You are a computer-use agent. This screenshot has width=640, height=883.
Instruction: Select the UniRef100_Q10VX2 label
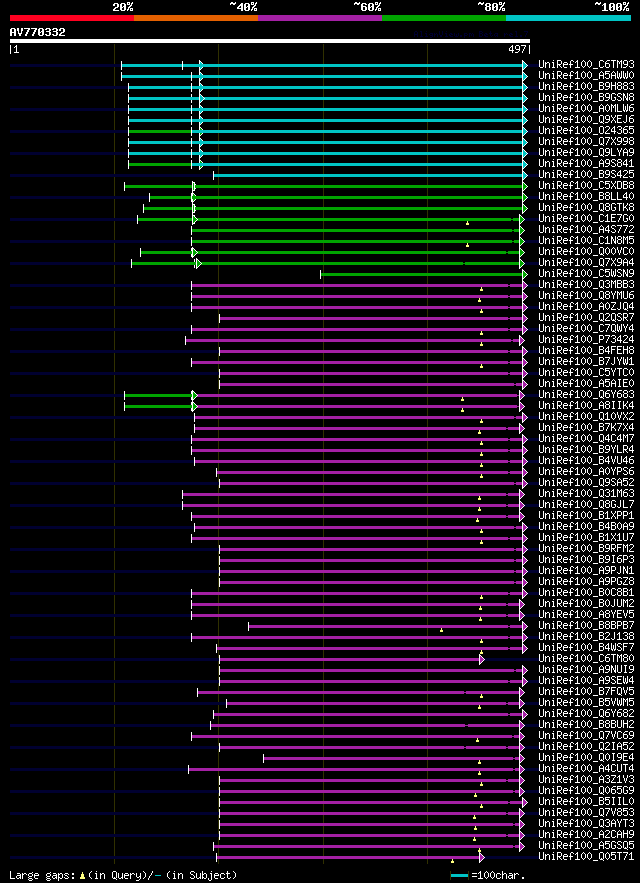click(586, 416)
